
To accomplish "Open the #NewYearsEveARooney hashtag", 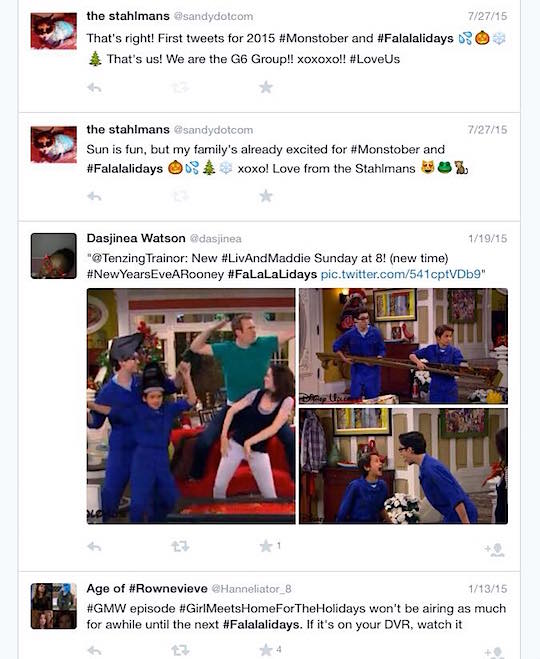I will (155, 274).
